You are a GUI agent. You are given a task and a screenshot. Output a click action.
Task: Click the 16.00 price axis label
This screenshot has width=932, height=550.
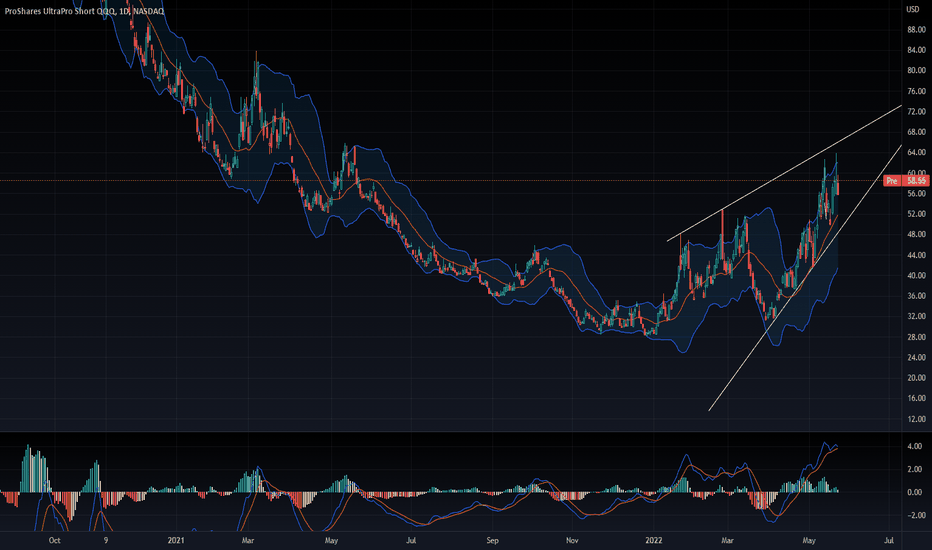point(916,398)
